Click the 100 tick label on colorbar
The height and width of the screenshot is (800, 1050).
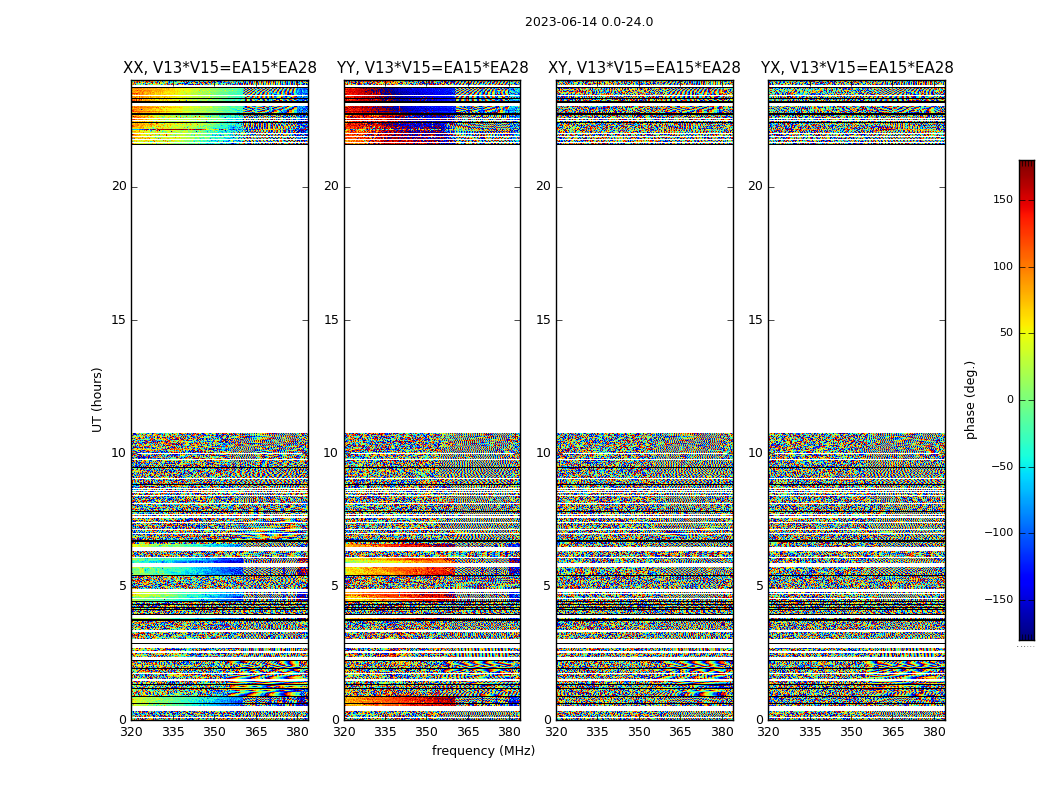click(1003, 266)
